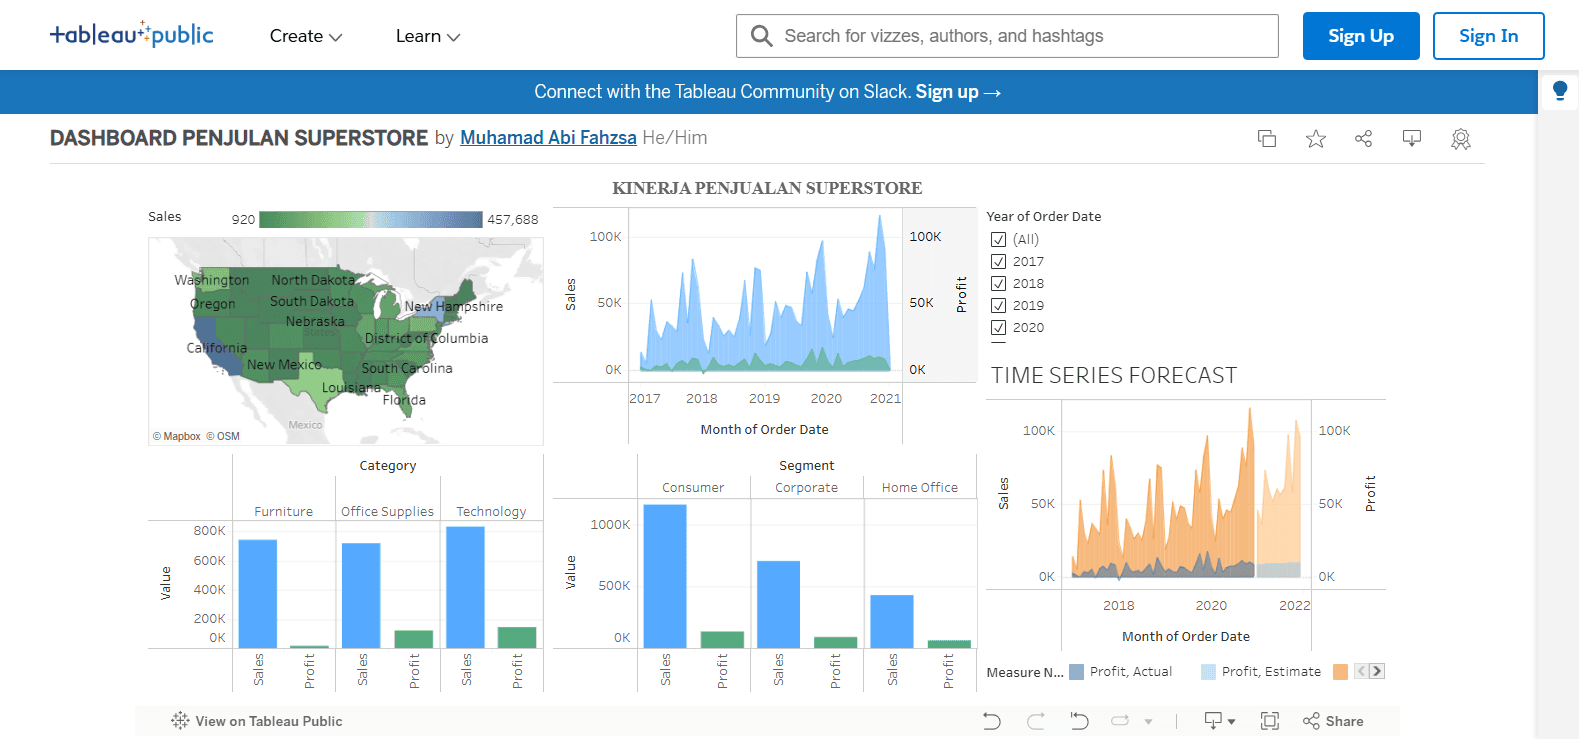Click the download icon in the viz header
This screenshot has width=1579, height=739.
1412,139
